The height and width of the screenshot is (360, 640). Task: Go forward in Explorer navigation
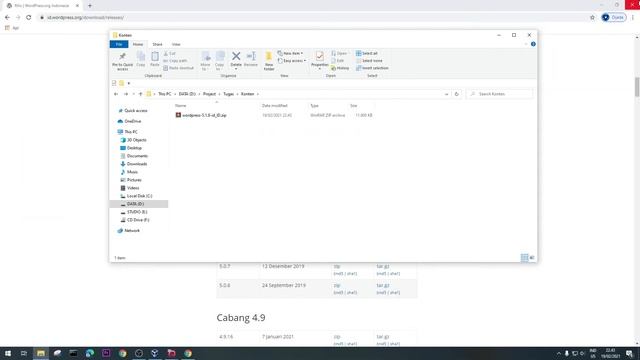pos(126,94)
